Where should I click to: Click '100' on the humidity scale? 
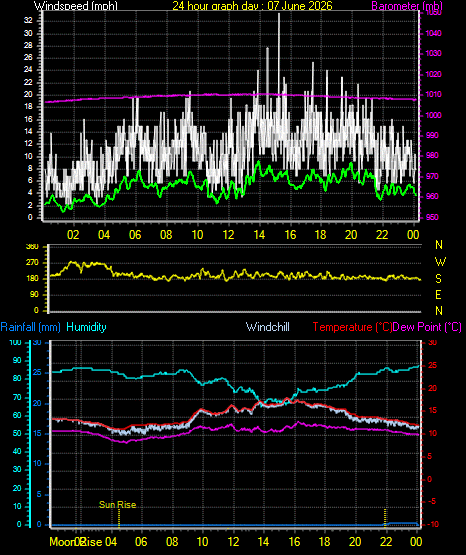click(15, 343)
